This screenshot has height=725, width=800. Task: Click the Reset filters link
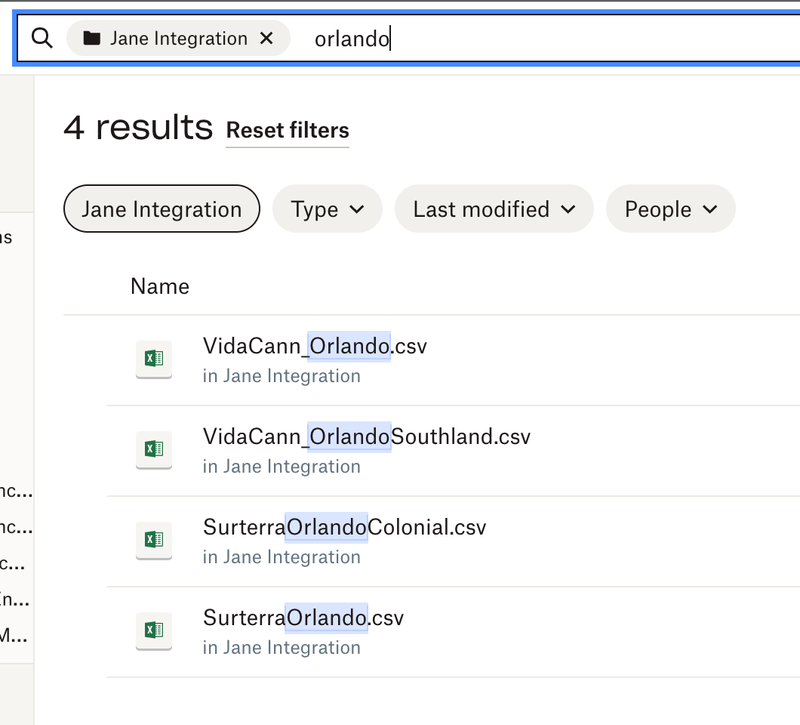click(x=287, y=130)
